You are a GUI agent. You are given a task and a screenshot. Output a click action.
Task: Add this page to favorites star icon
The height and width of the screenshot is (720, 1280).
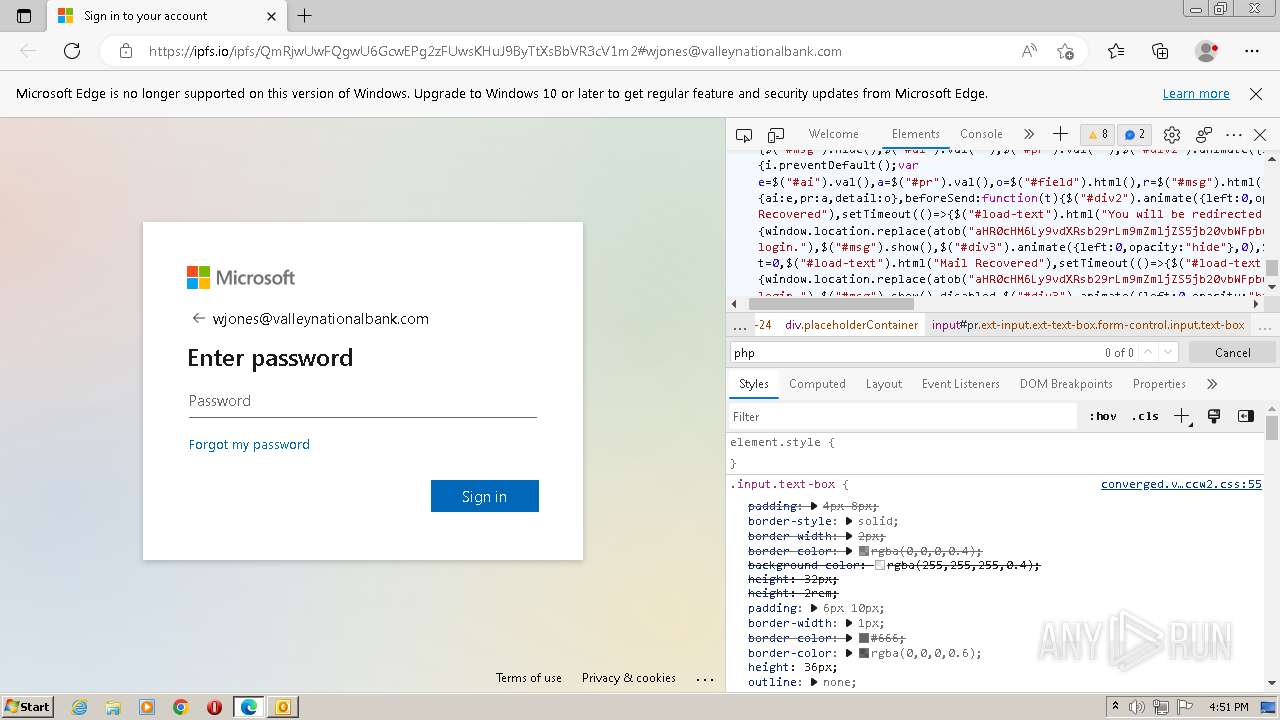[1066, 51]
